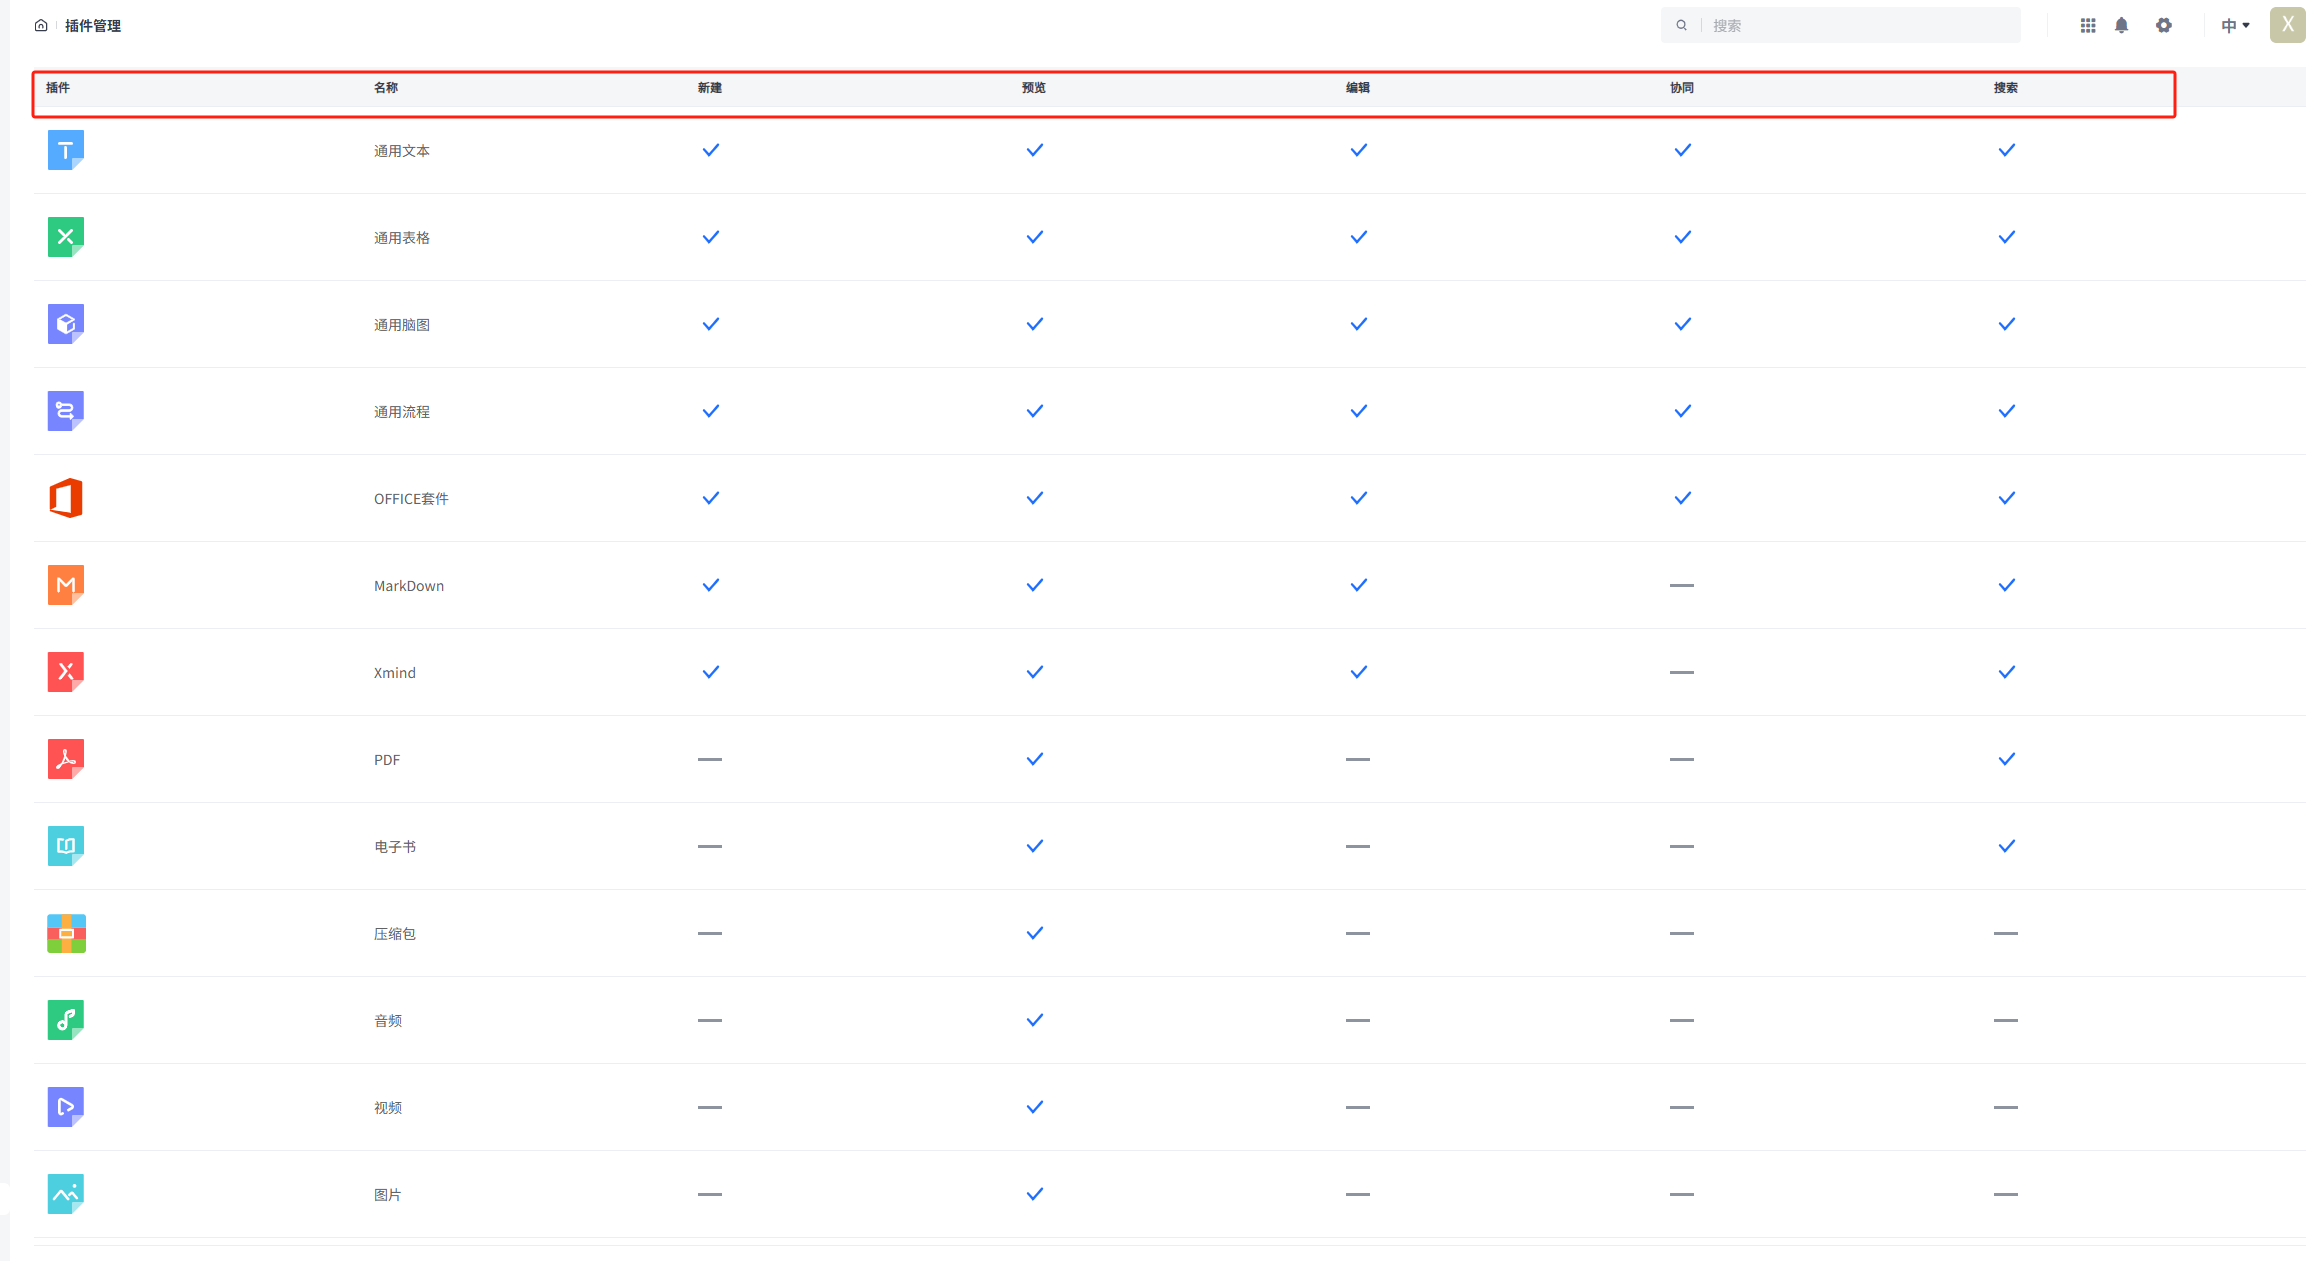Click the 搜索 column header
Viewport: 2323px width, 1261px height.
click(x=2006, y=88)
